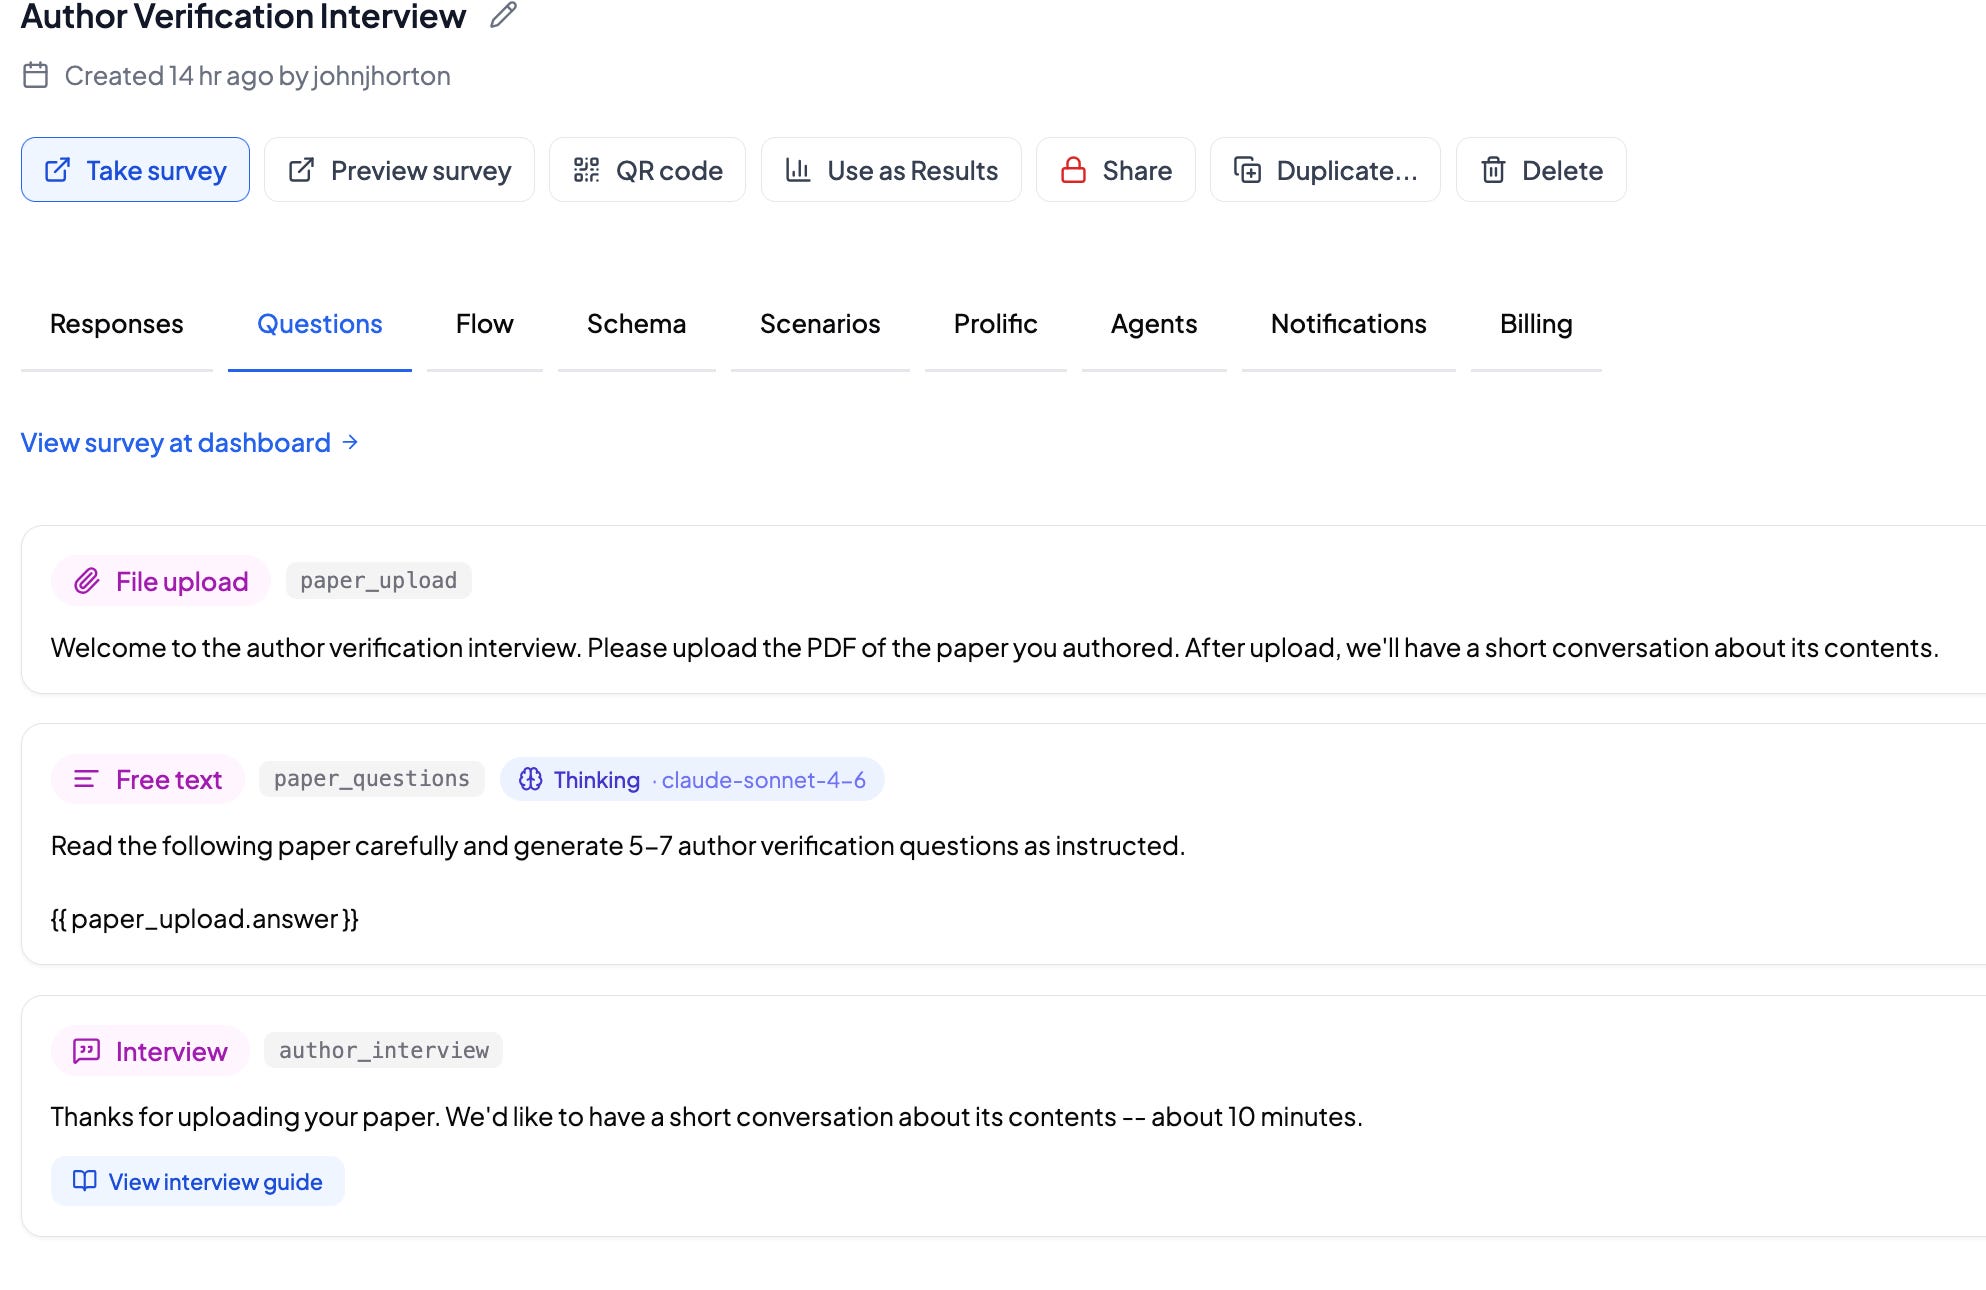
Task: Switch to the Flow tab
Action: [x=485, y=324]
